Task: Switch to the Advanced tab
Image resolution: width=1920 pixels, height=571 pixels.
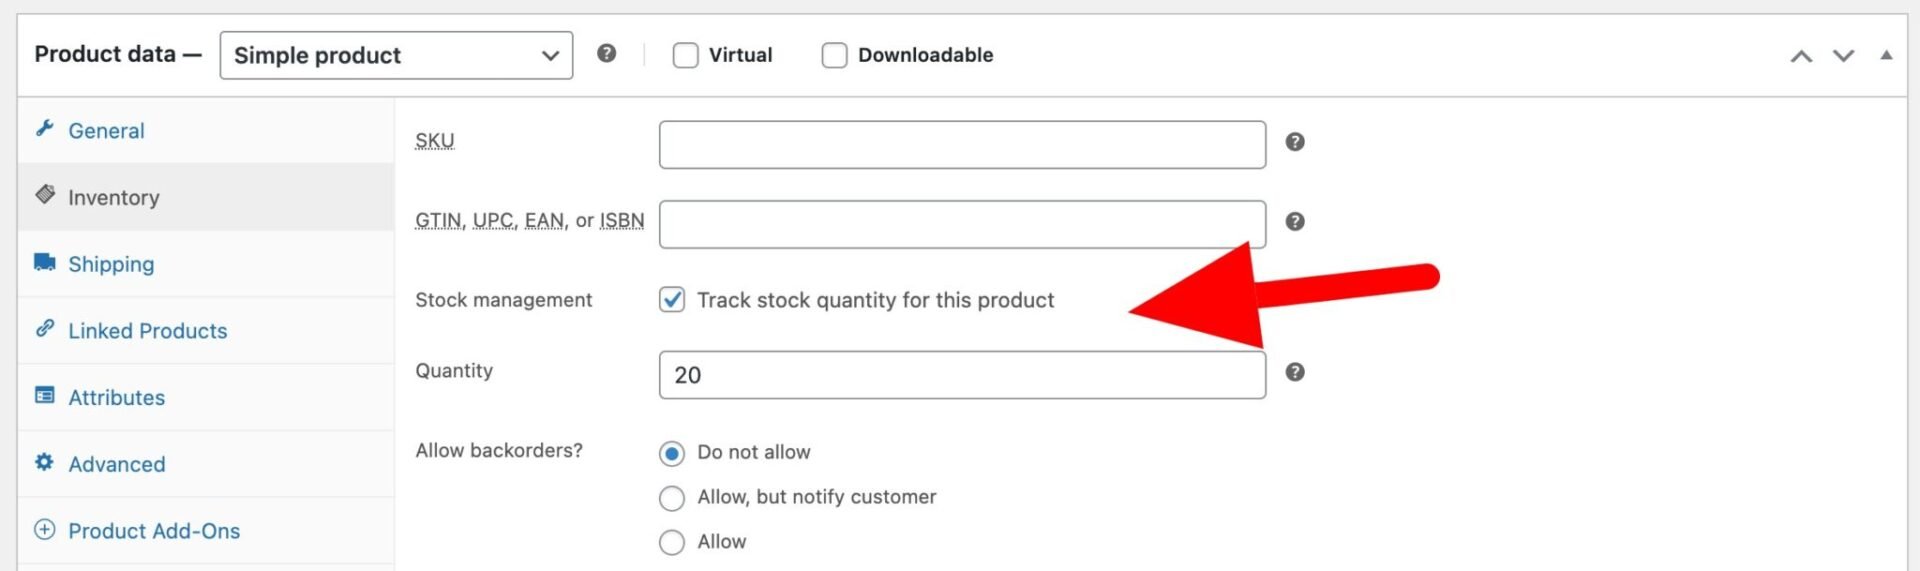Action: point(206,464)
